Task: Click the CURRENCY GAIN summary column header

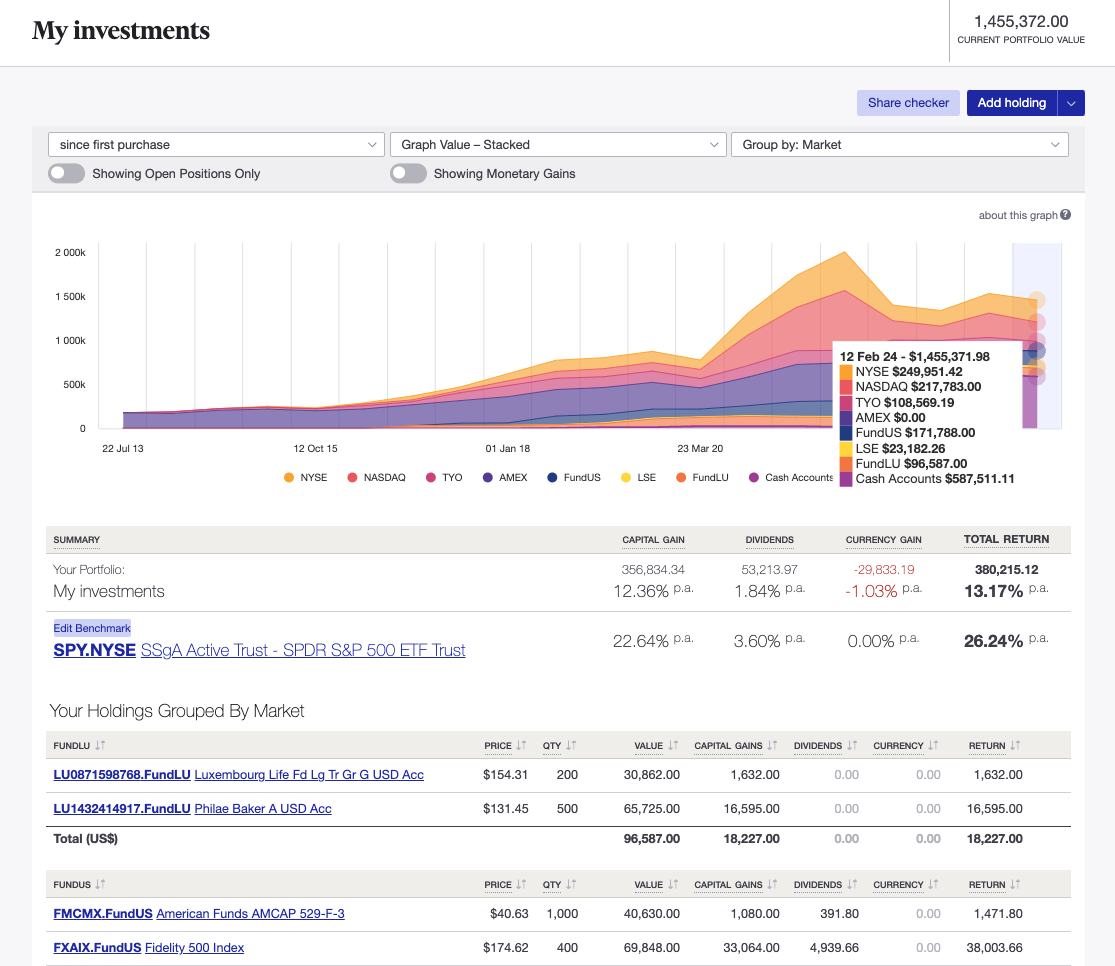Action: [883, 540]
